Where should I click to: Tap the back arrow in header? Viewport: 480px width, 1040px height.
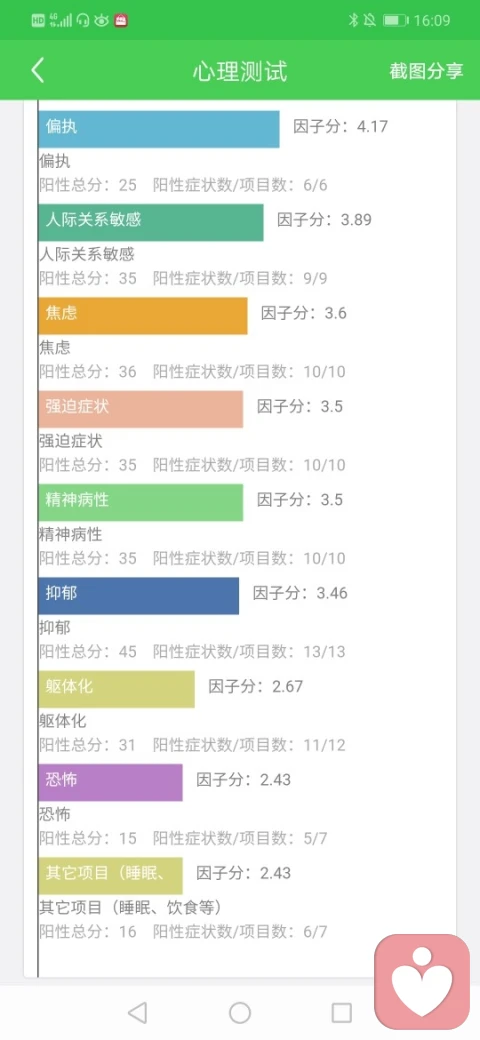(x=38, y=70)
